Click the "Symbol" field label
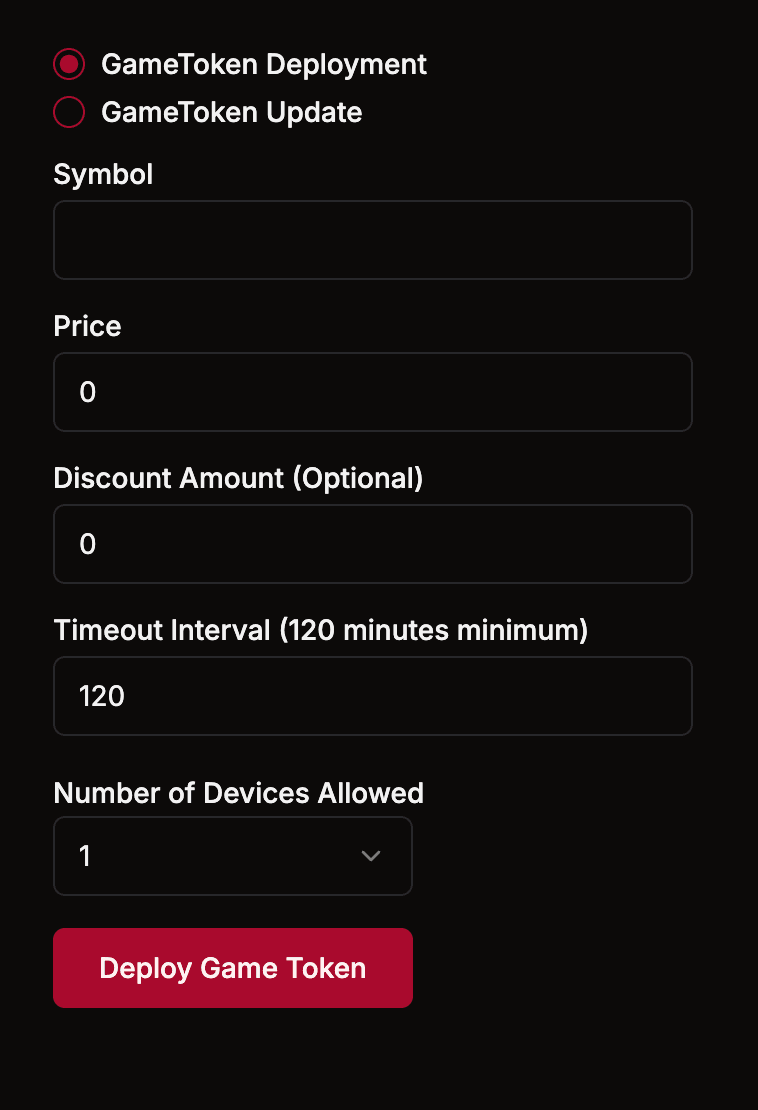 (103, 174)
